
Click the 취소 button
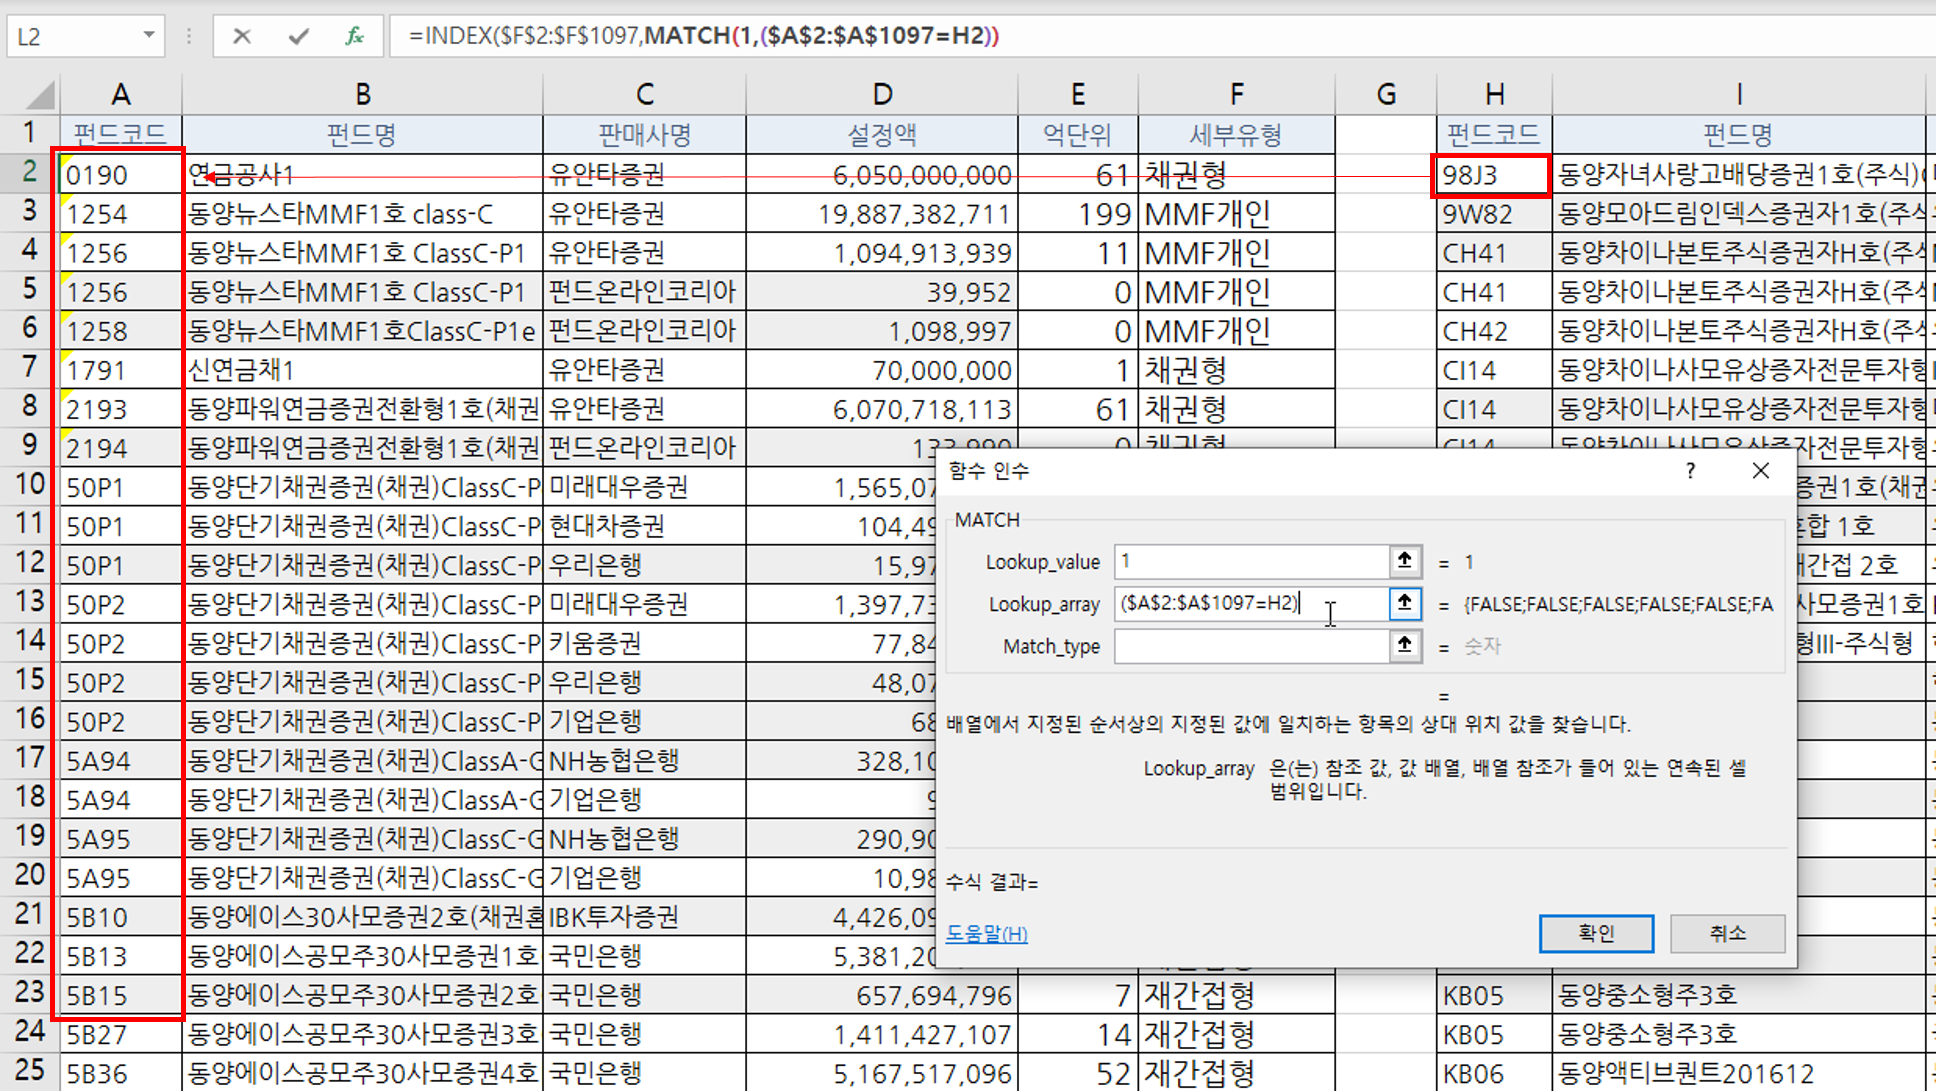pos(1727,933)
